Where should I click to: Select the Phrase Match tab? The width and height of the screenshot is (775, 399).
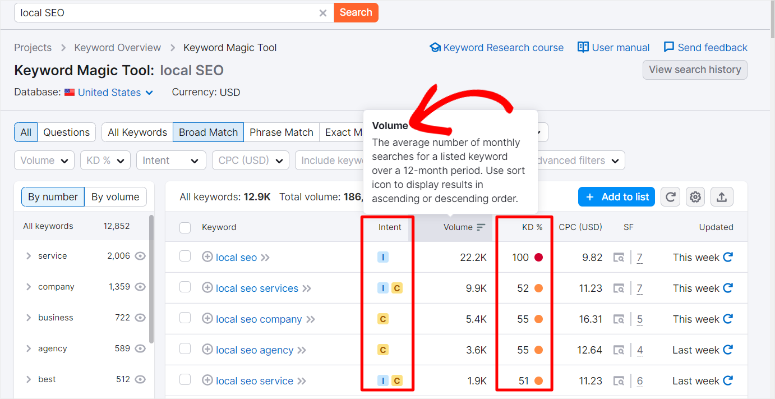(281, 133)
